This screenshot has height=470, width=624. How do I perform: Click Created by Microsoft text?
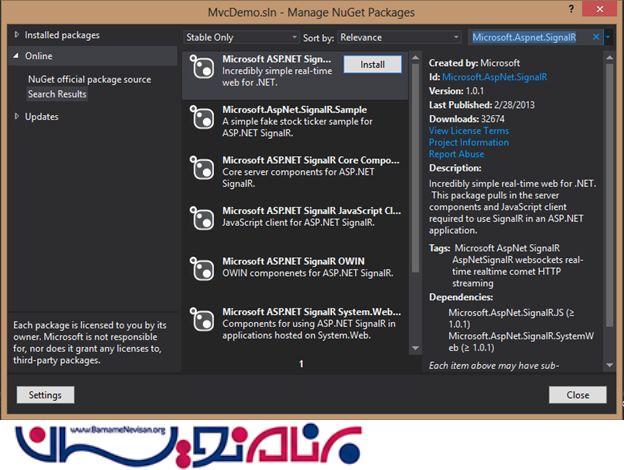474,63
